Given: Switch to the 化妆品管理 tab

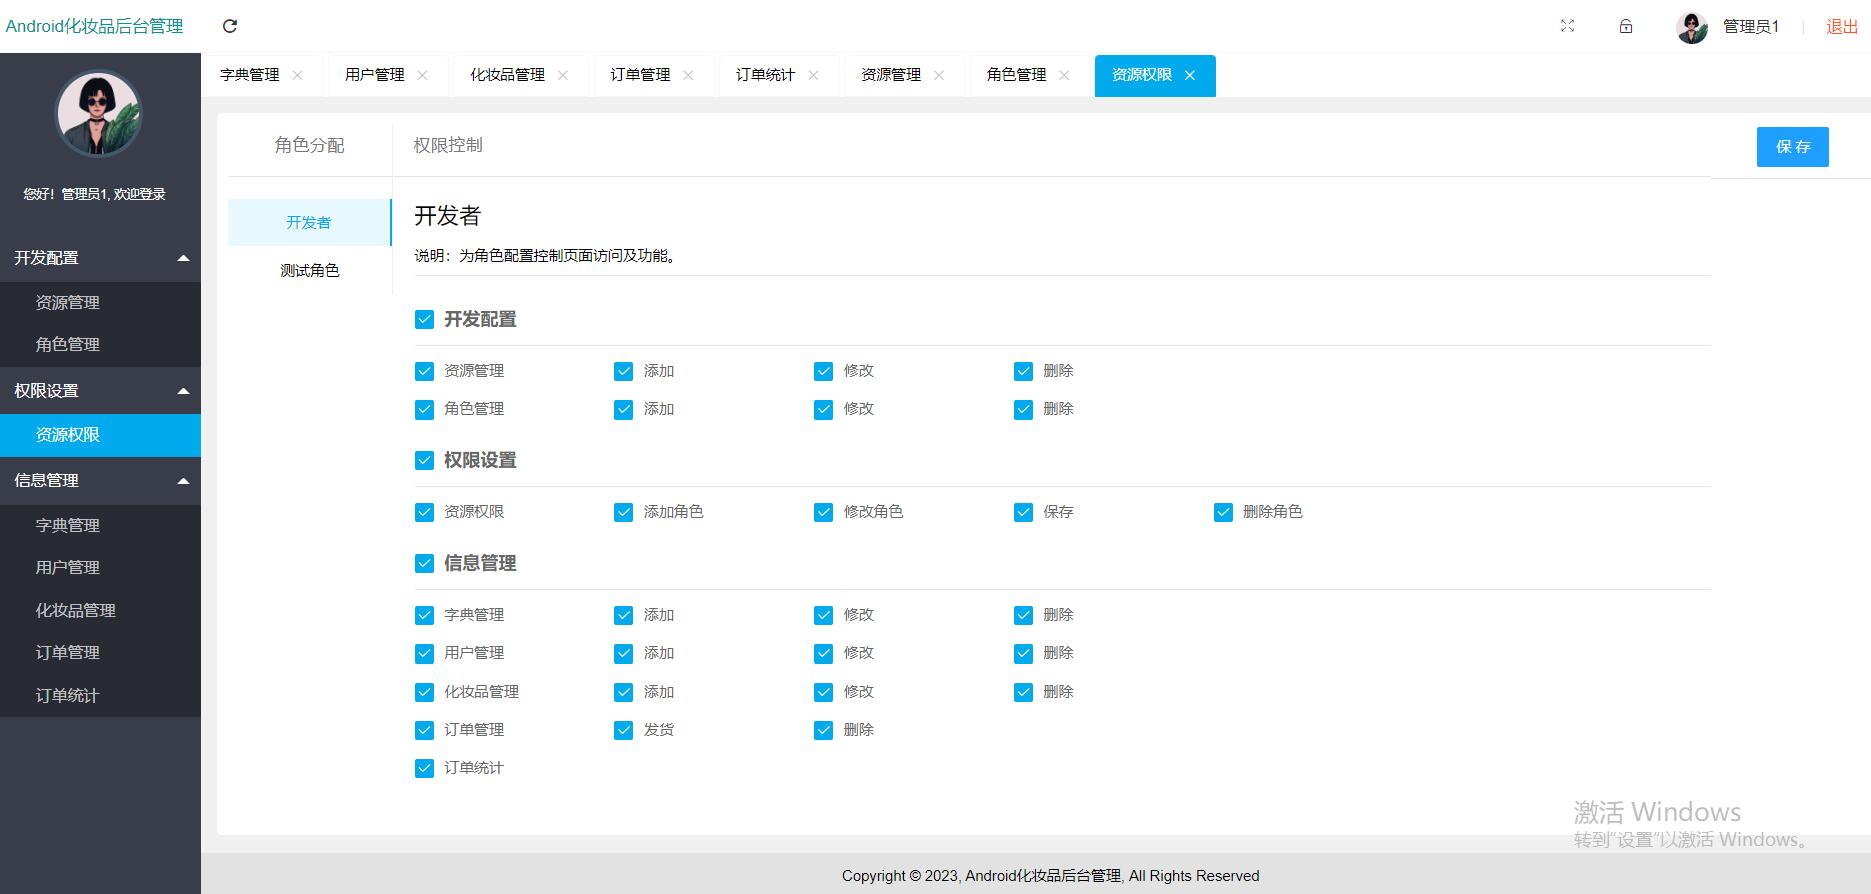Looking at the screenshot, I should tap(507, 75).
